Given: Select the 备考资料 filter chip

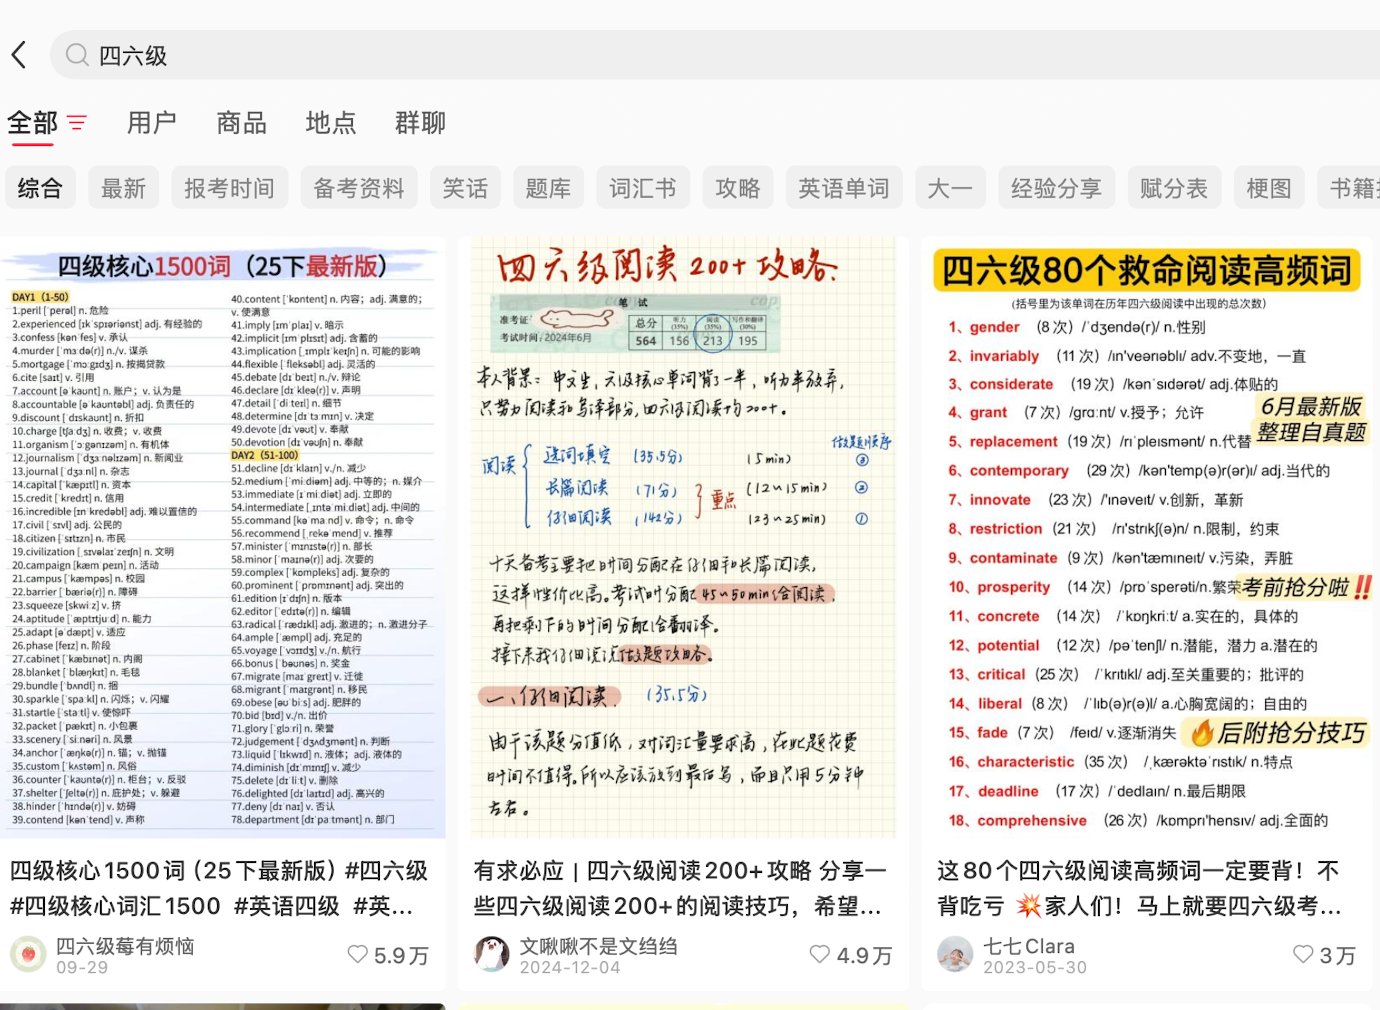Looking at the screenshot, I should tap(359, 188).
